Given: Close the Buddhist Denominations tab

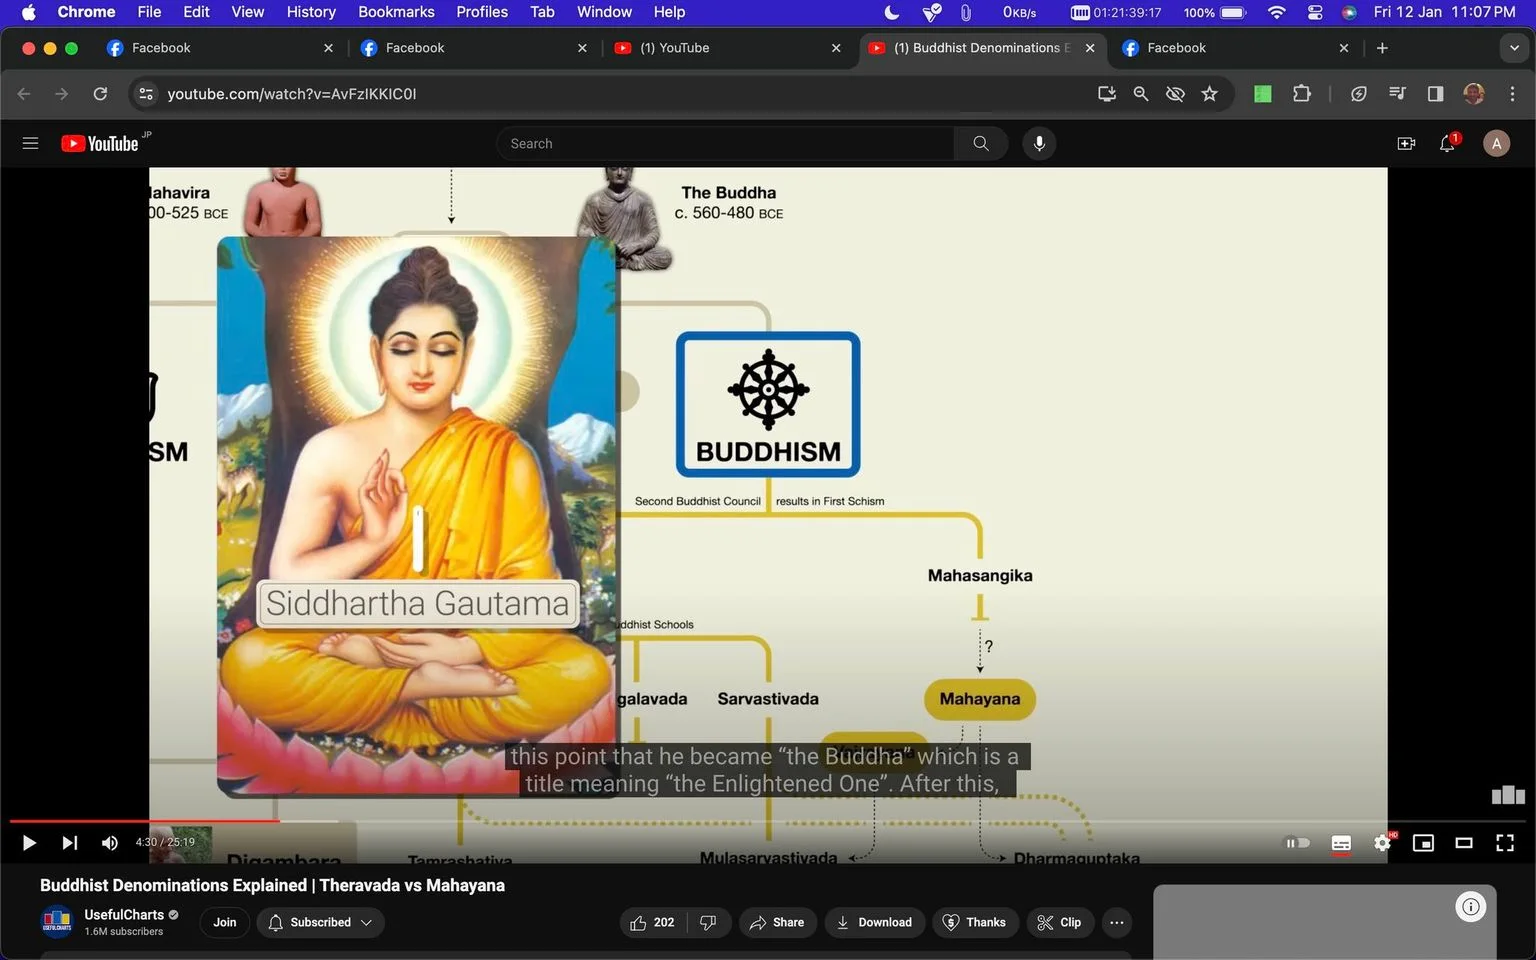Looking at the screenshot, I should tap(1090, 48).
